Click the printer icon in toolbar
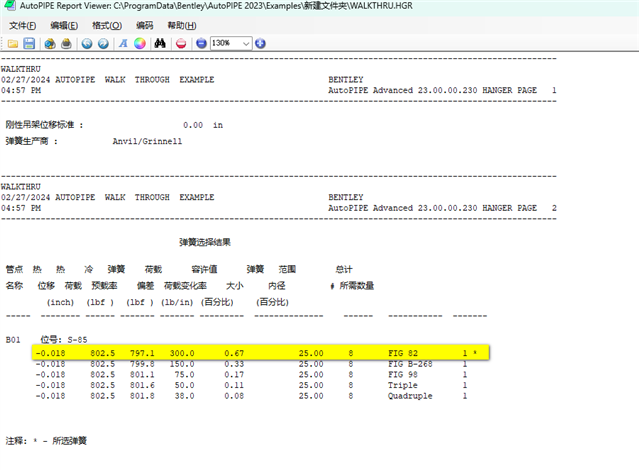Screen dimensions: 639x470 [65, 44]
